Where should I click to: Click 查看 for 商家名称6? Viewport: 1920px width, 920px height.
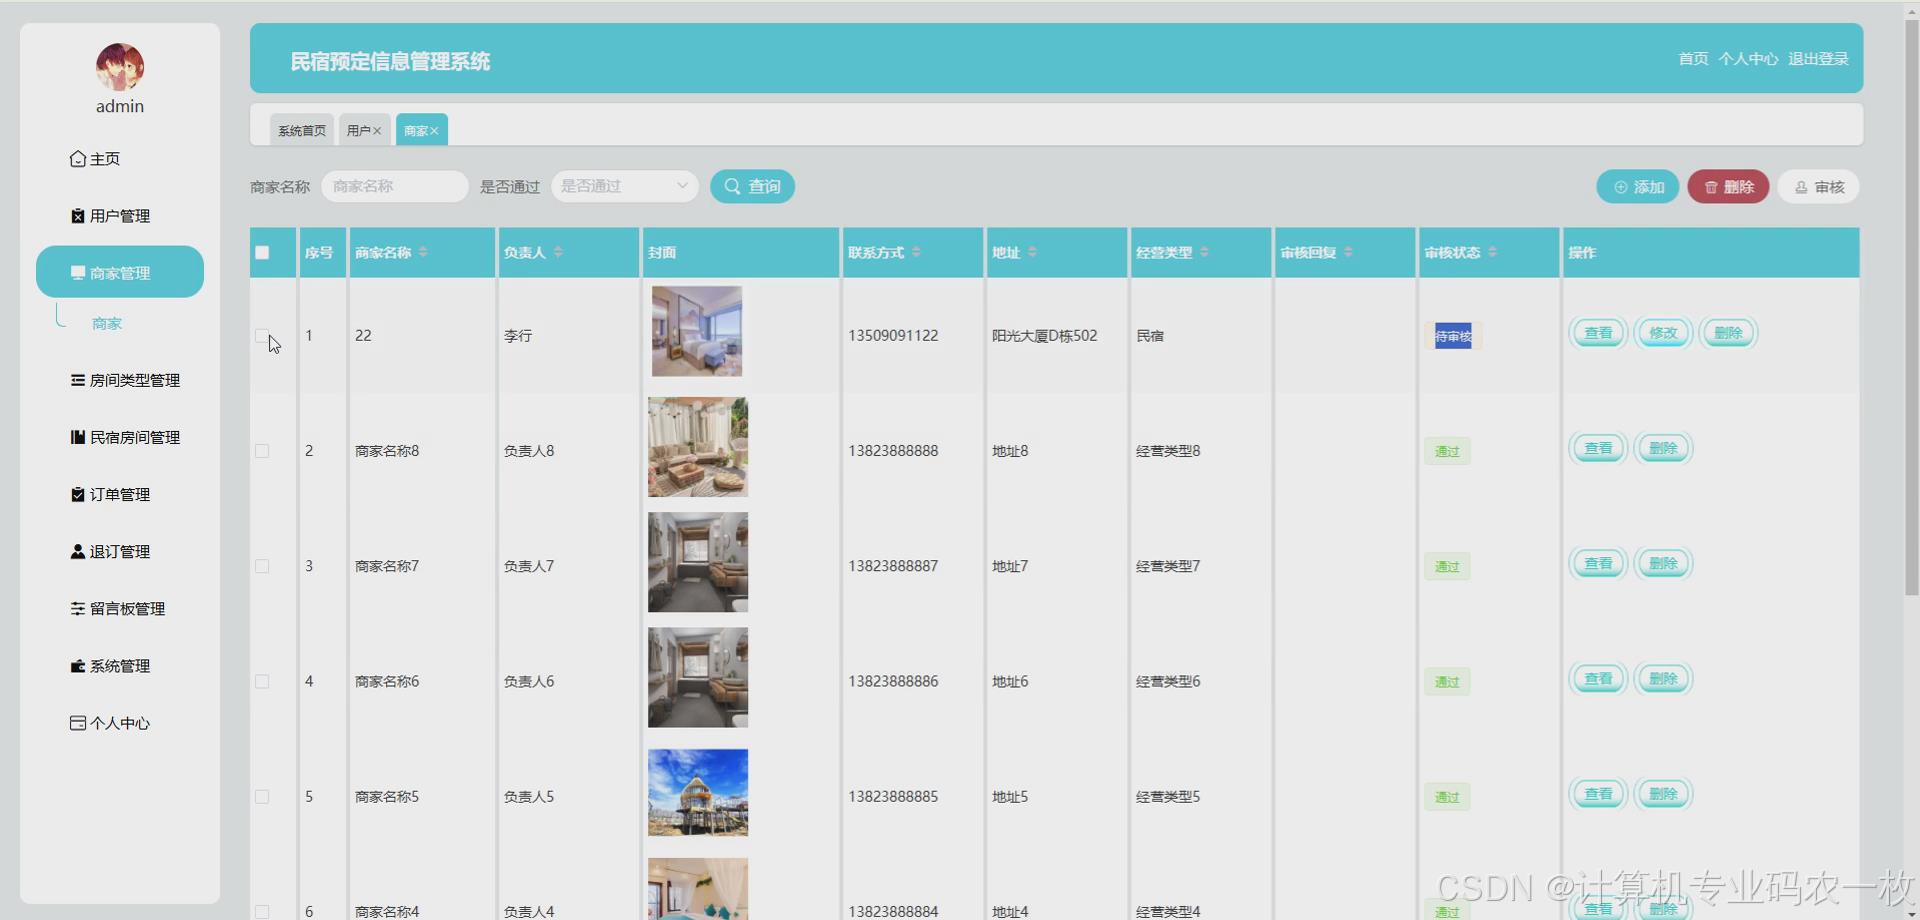point(1598,678)
